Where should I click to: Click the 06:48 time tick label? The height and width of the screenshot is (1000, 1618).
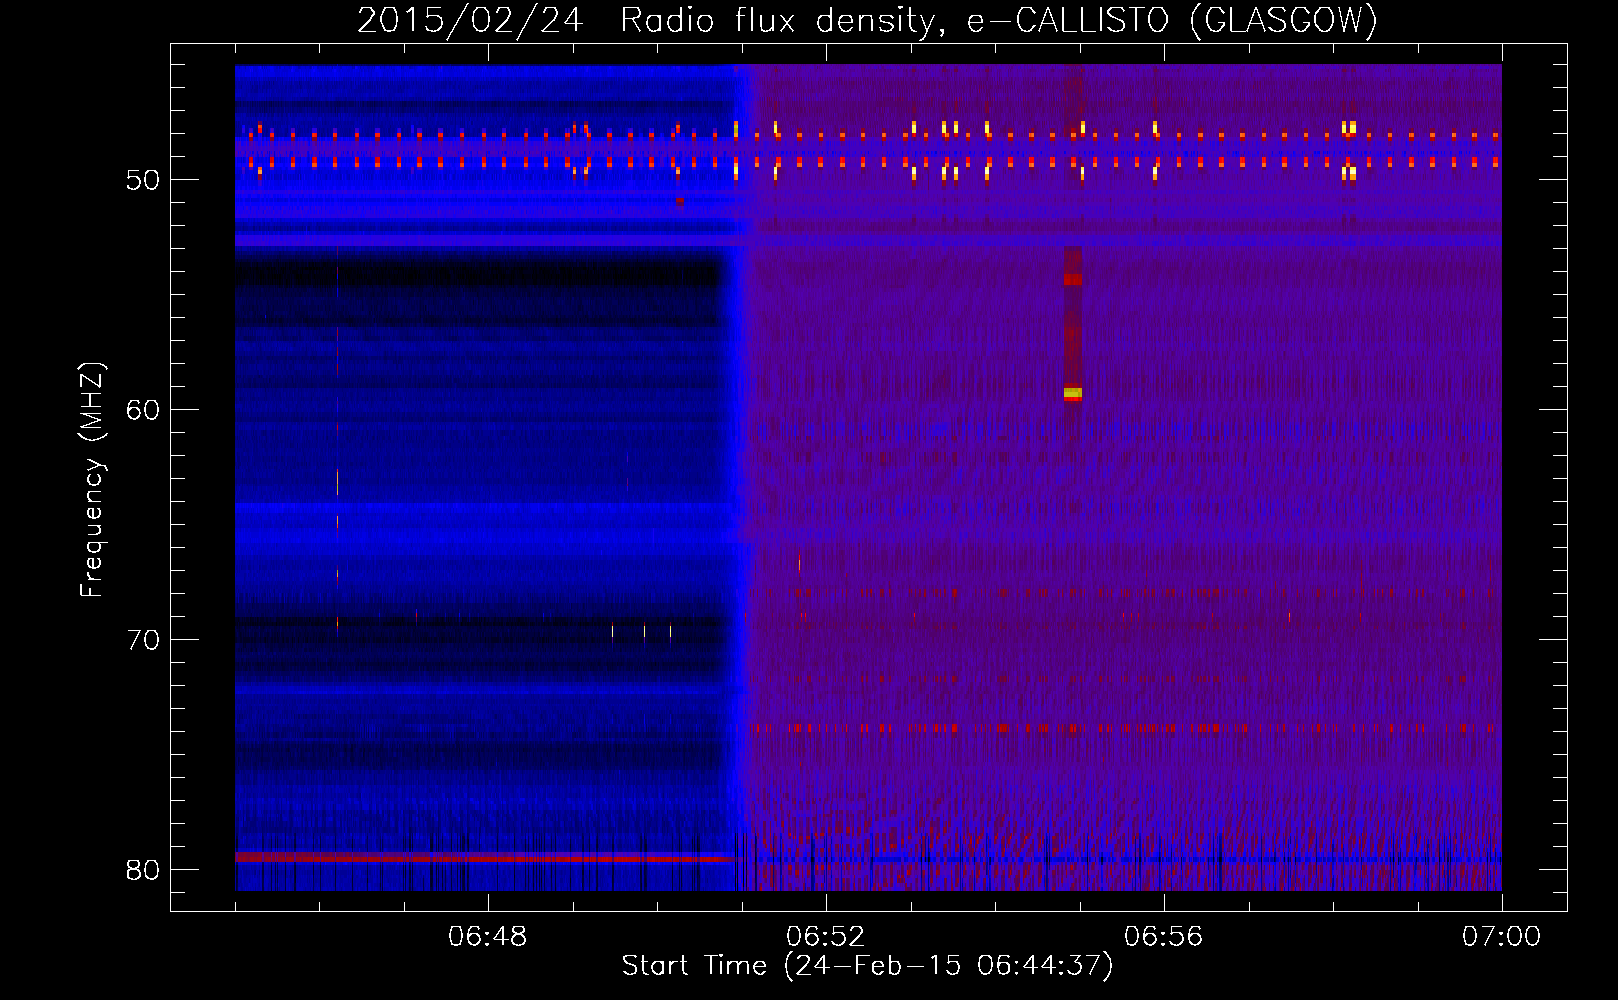488,937
